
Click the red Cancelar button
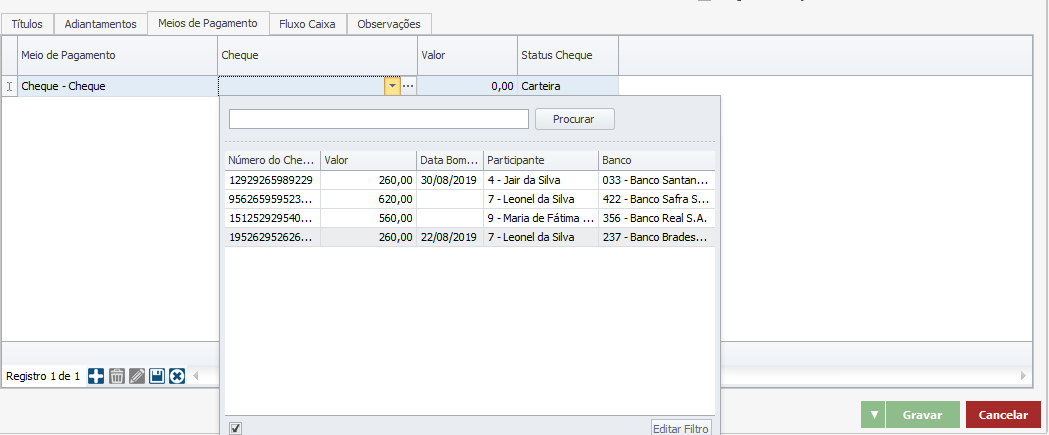click(x=1003, y=415)
